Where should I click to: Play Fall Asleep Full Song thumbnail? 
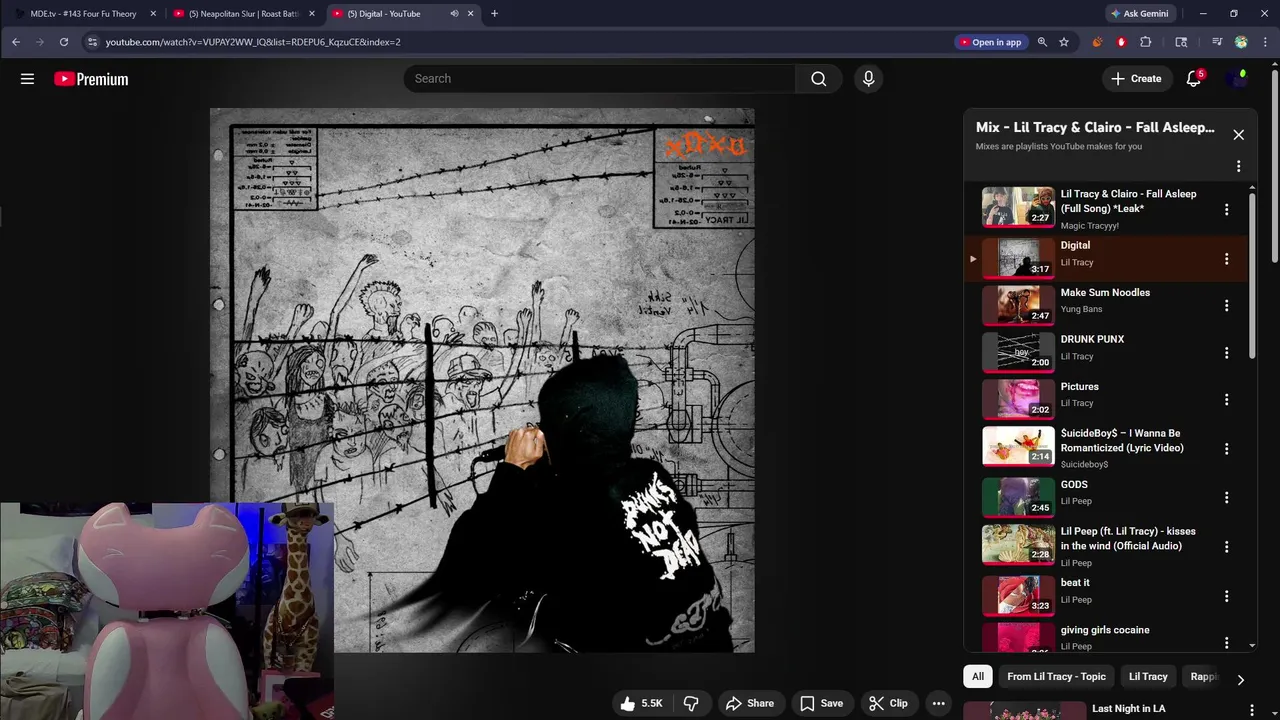point(1018,207)
